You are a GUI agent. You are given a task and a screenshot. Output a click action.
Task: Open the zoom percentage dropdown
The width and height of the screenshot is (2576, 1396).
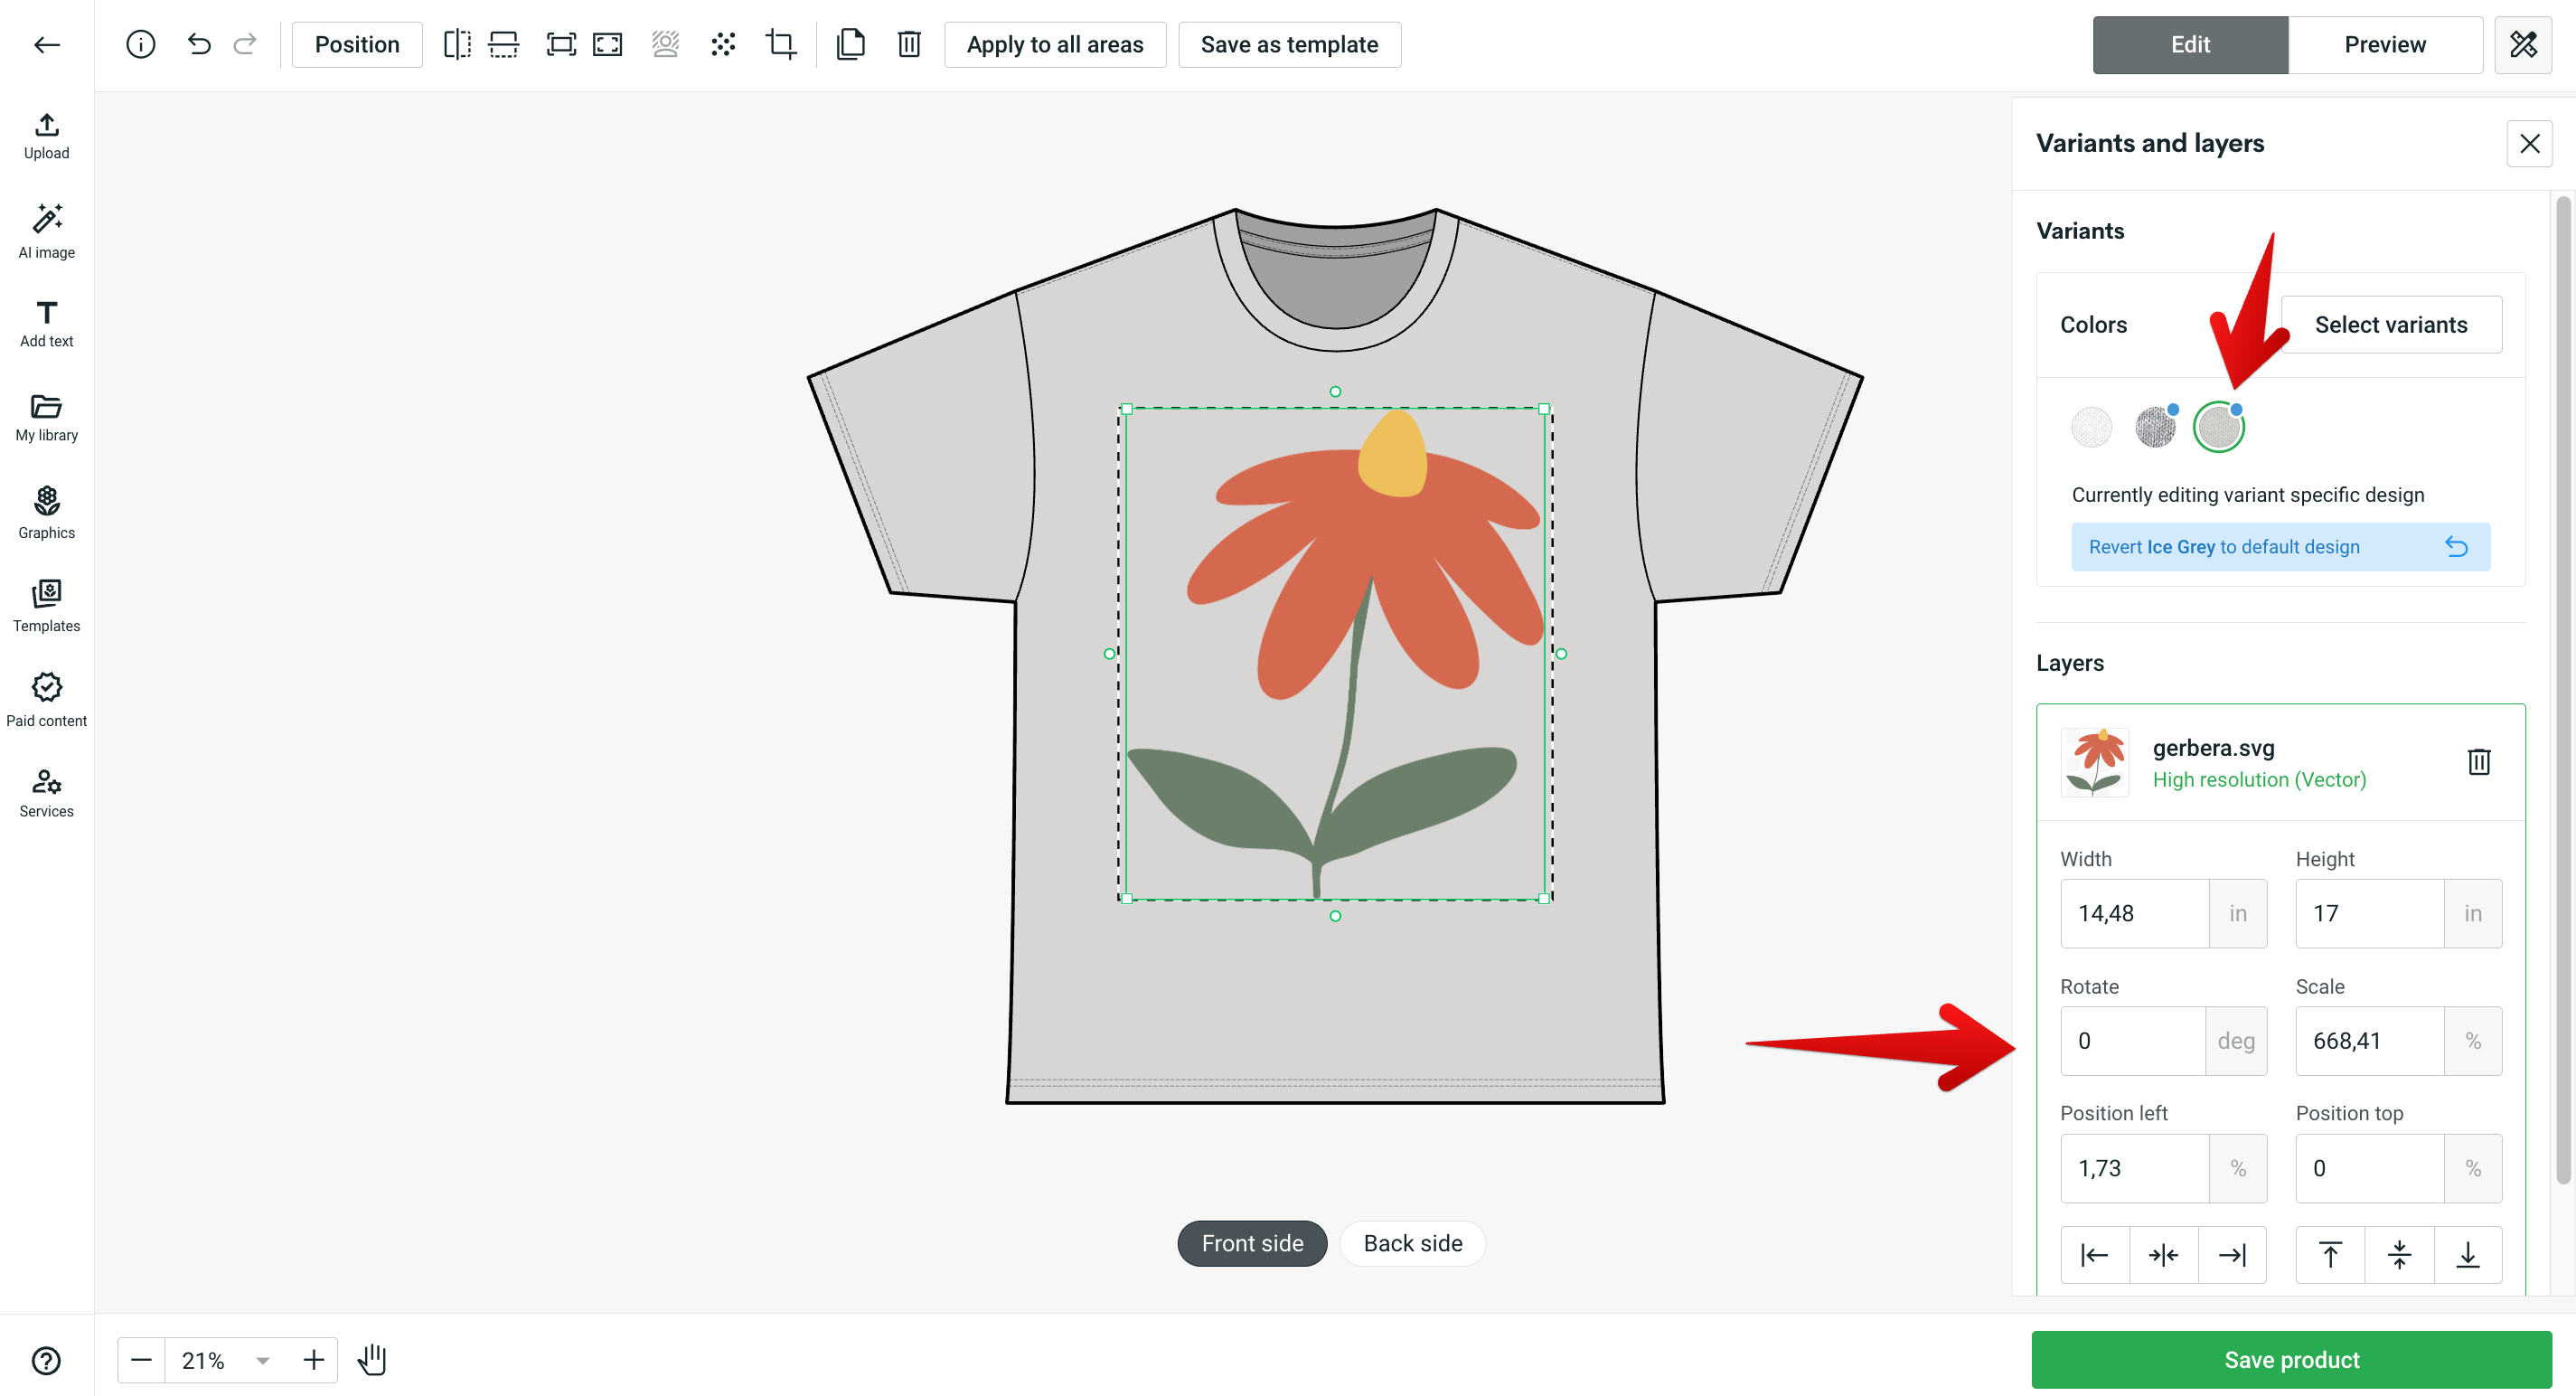261,1360
